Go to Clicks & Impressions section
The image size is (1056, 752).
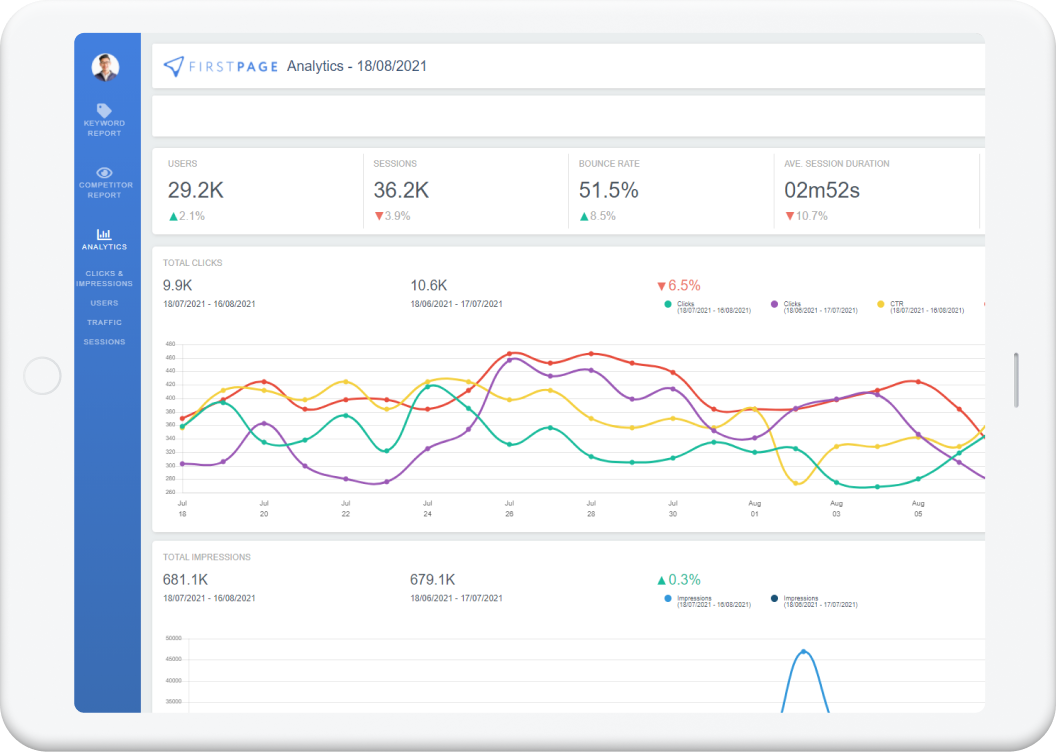click(104, 278)
